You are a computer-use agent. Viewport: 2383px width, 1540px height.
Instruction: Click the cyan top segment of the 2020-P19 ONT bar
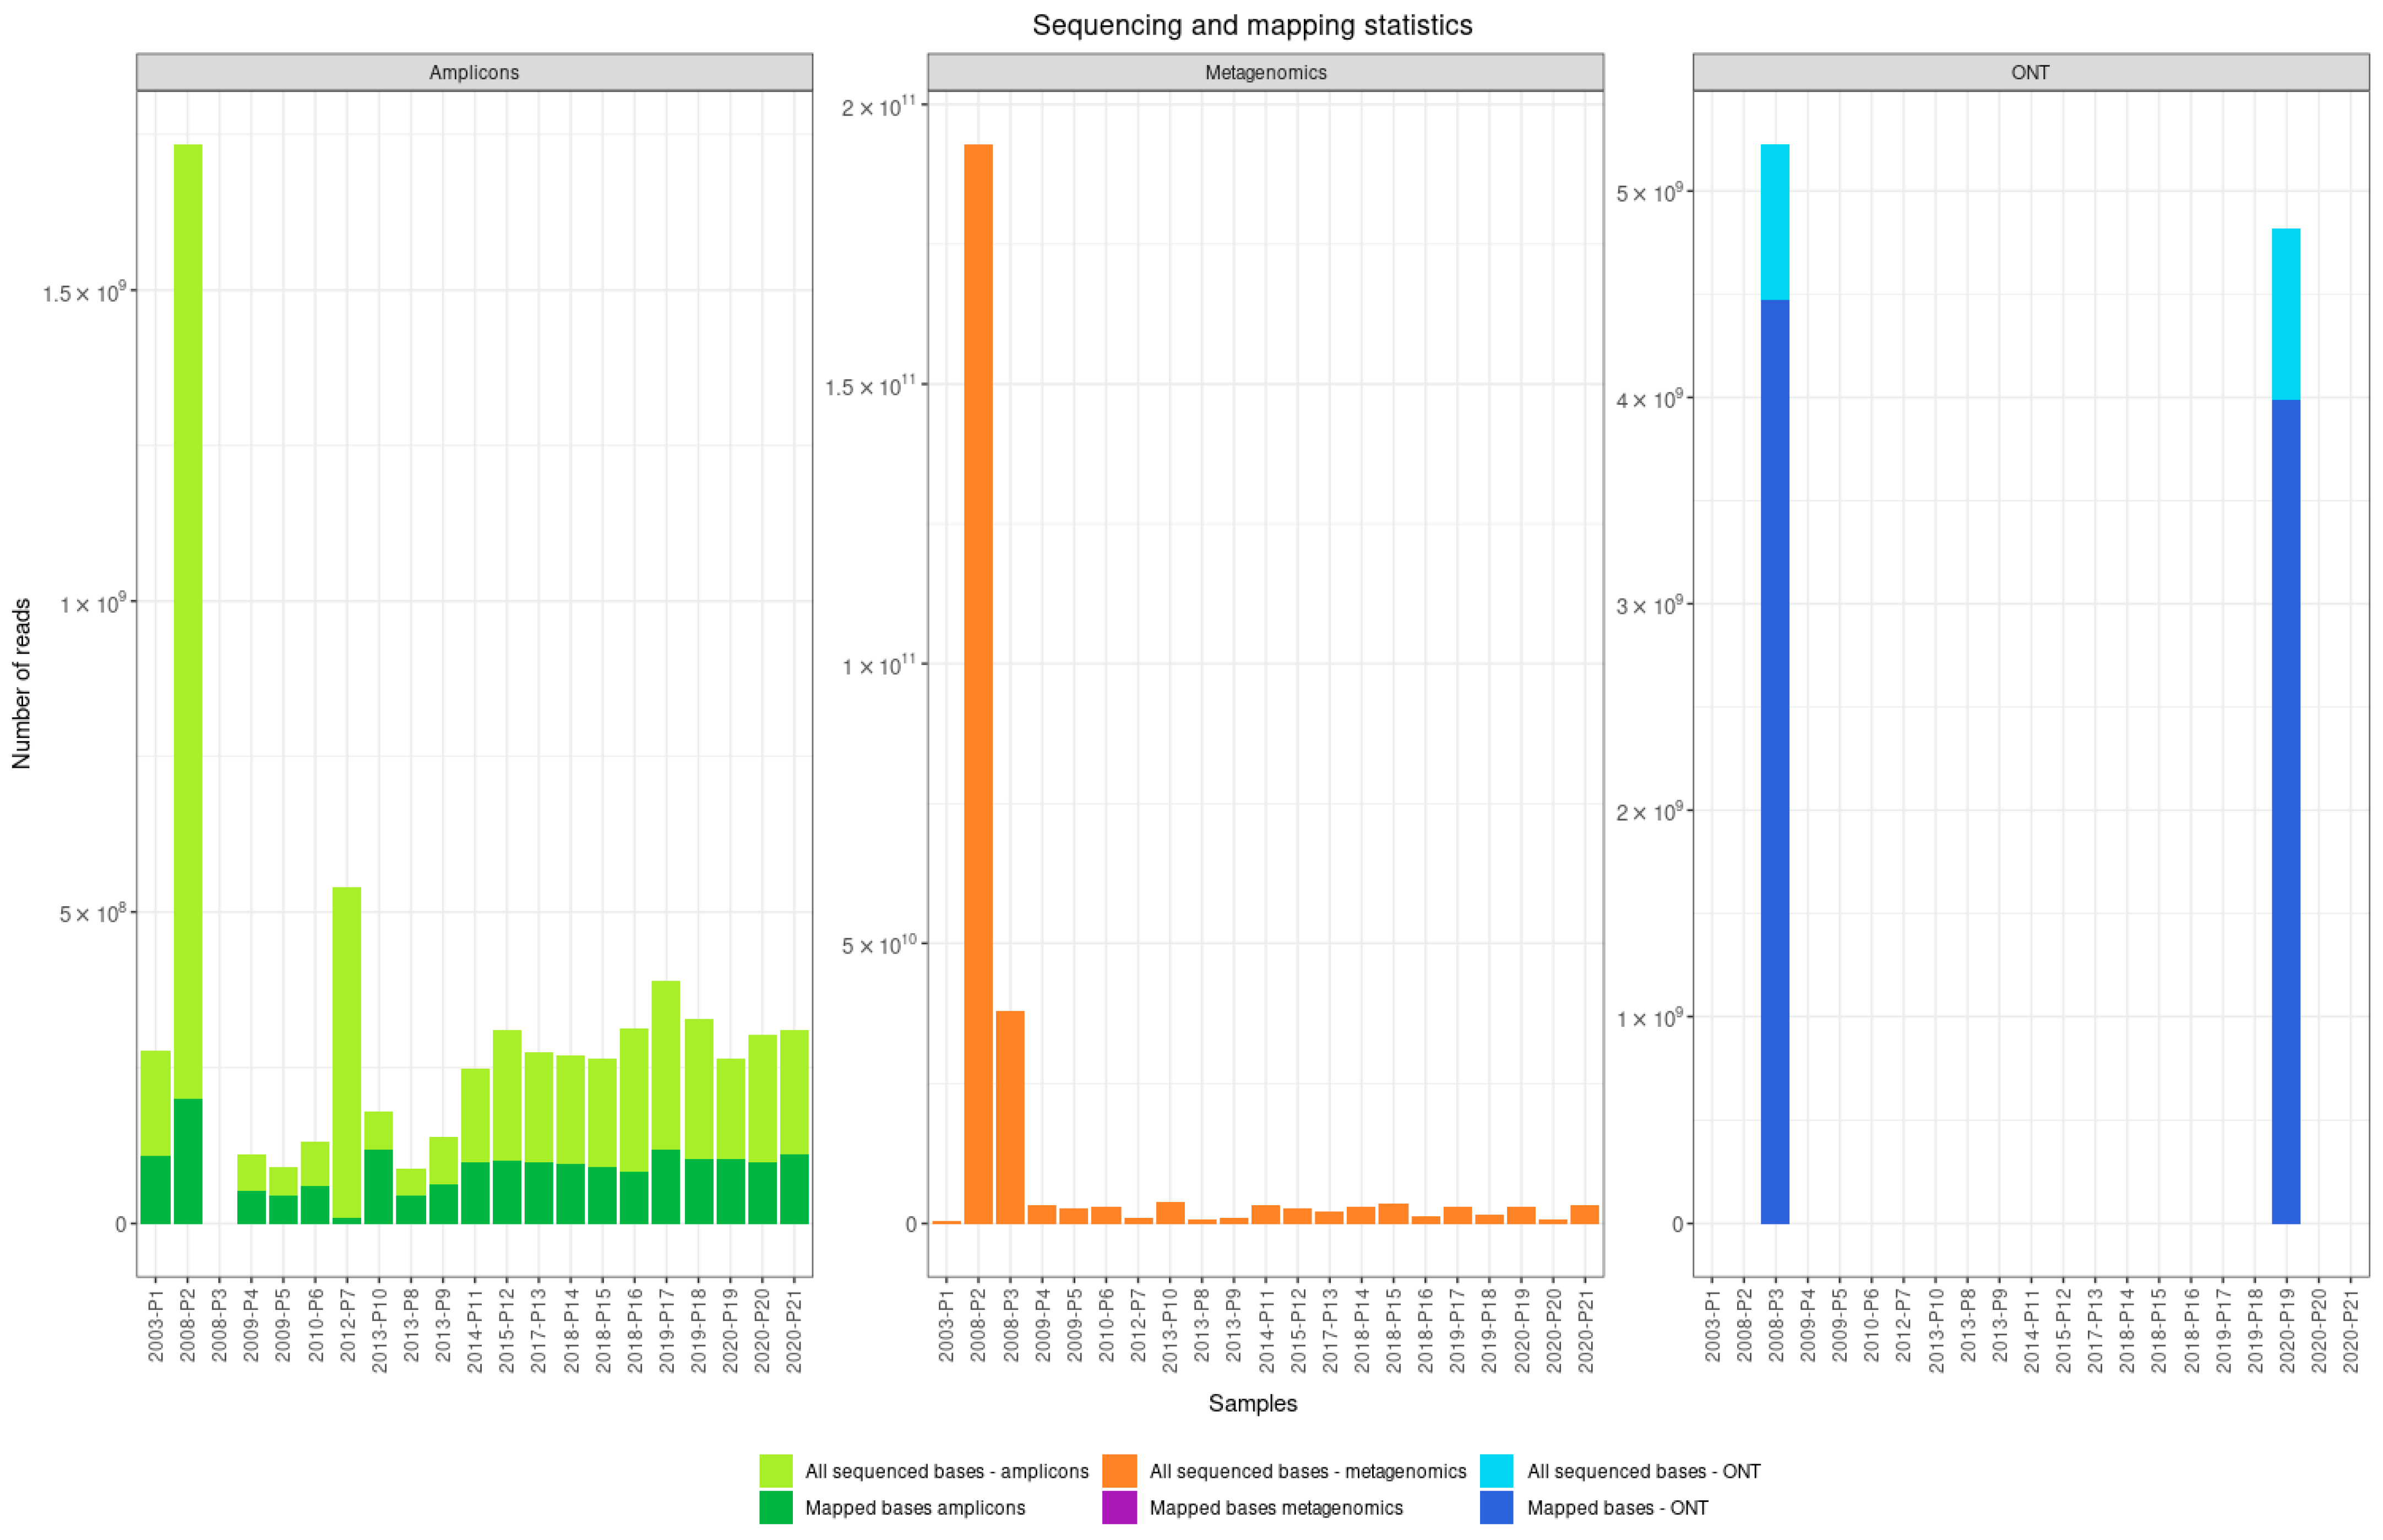point(2286,314)
